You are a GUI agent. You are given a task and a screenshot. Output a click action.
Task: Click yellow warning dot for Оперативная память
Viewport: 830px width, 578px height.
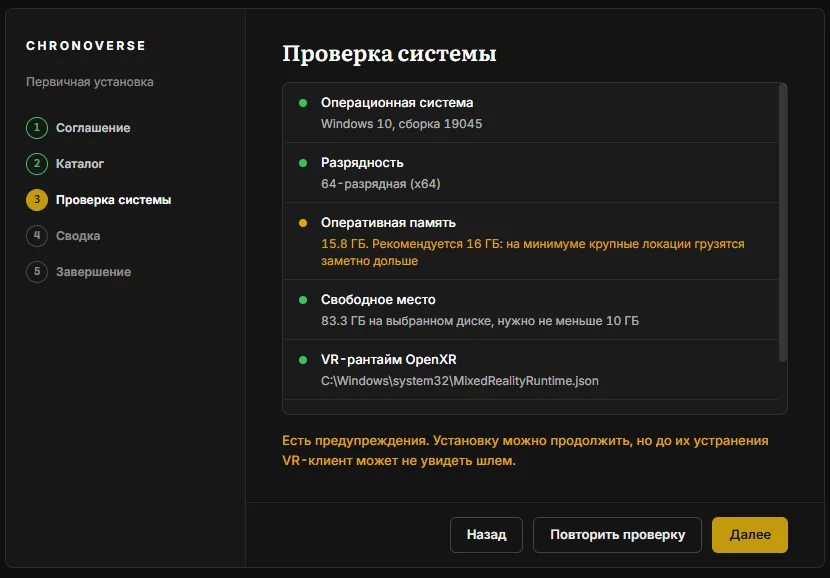(x=303, y=223)
